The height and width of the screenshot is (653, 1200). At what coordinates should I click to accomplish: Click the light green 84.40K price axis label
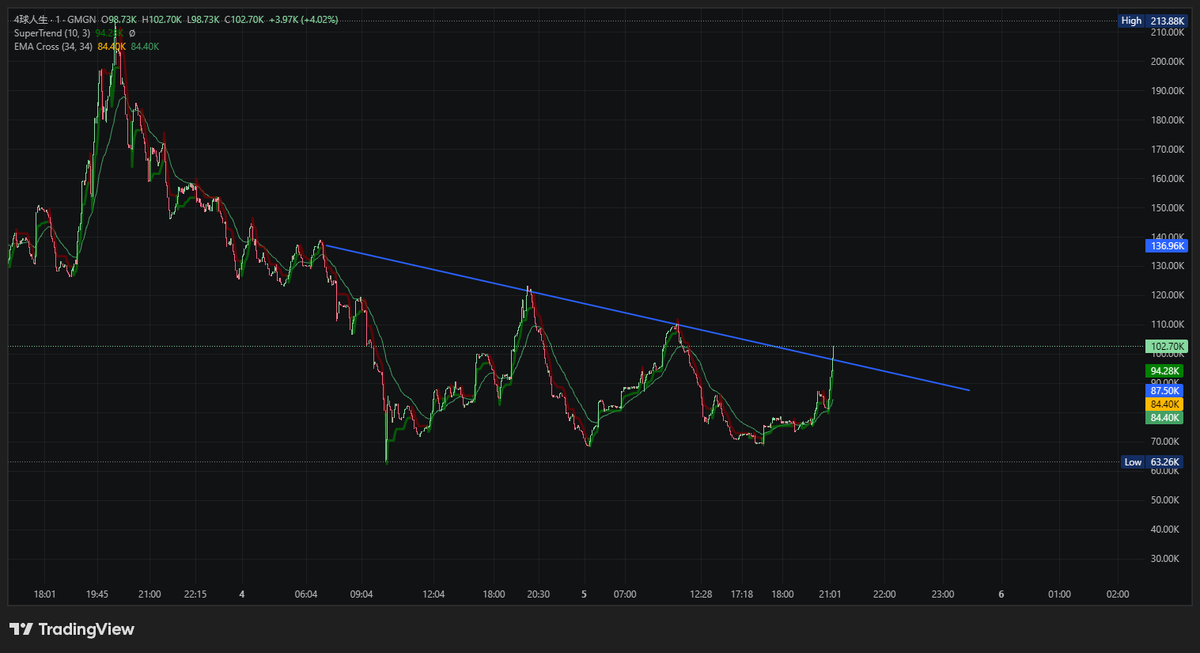click(1166, 418)
